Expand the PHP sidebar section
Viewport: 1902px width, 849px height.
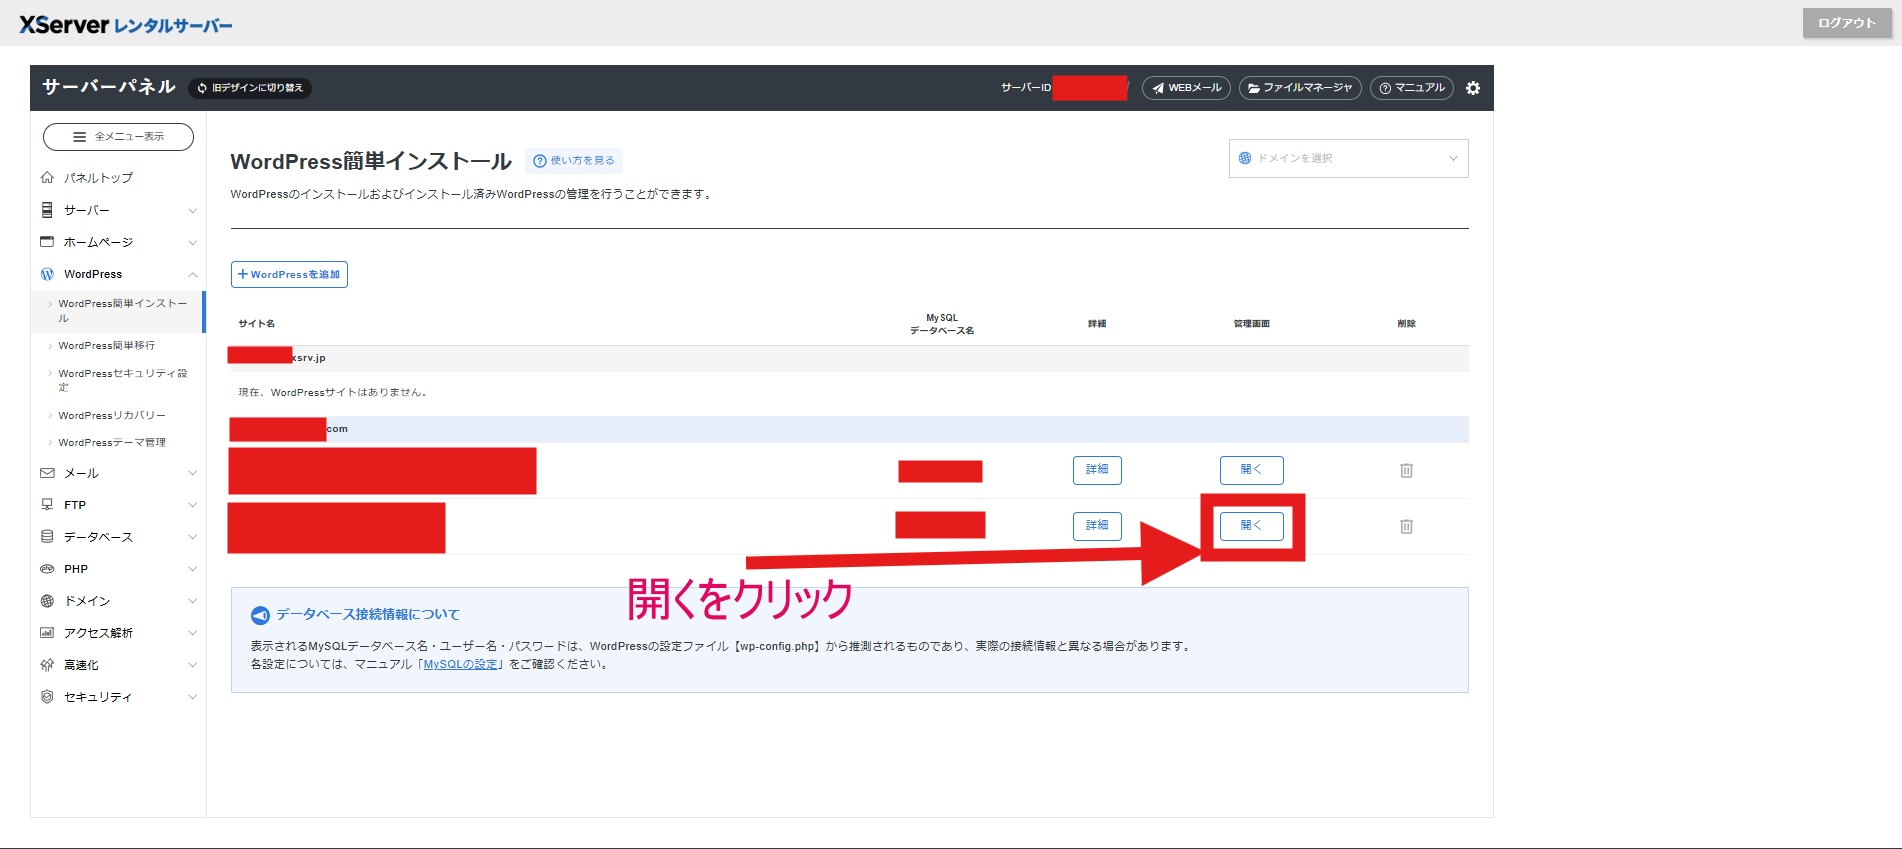pos(118,569)
